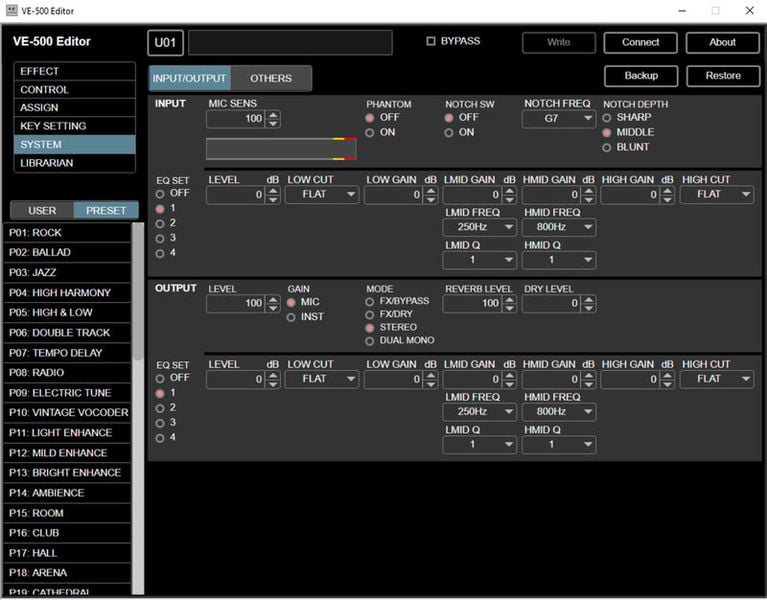Select the INPUT/OUTPUT tab

click(x=189, y=78)
